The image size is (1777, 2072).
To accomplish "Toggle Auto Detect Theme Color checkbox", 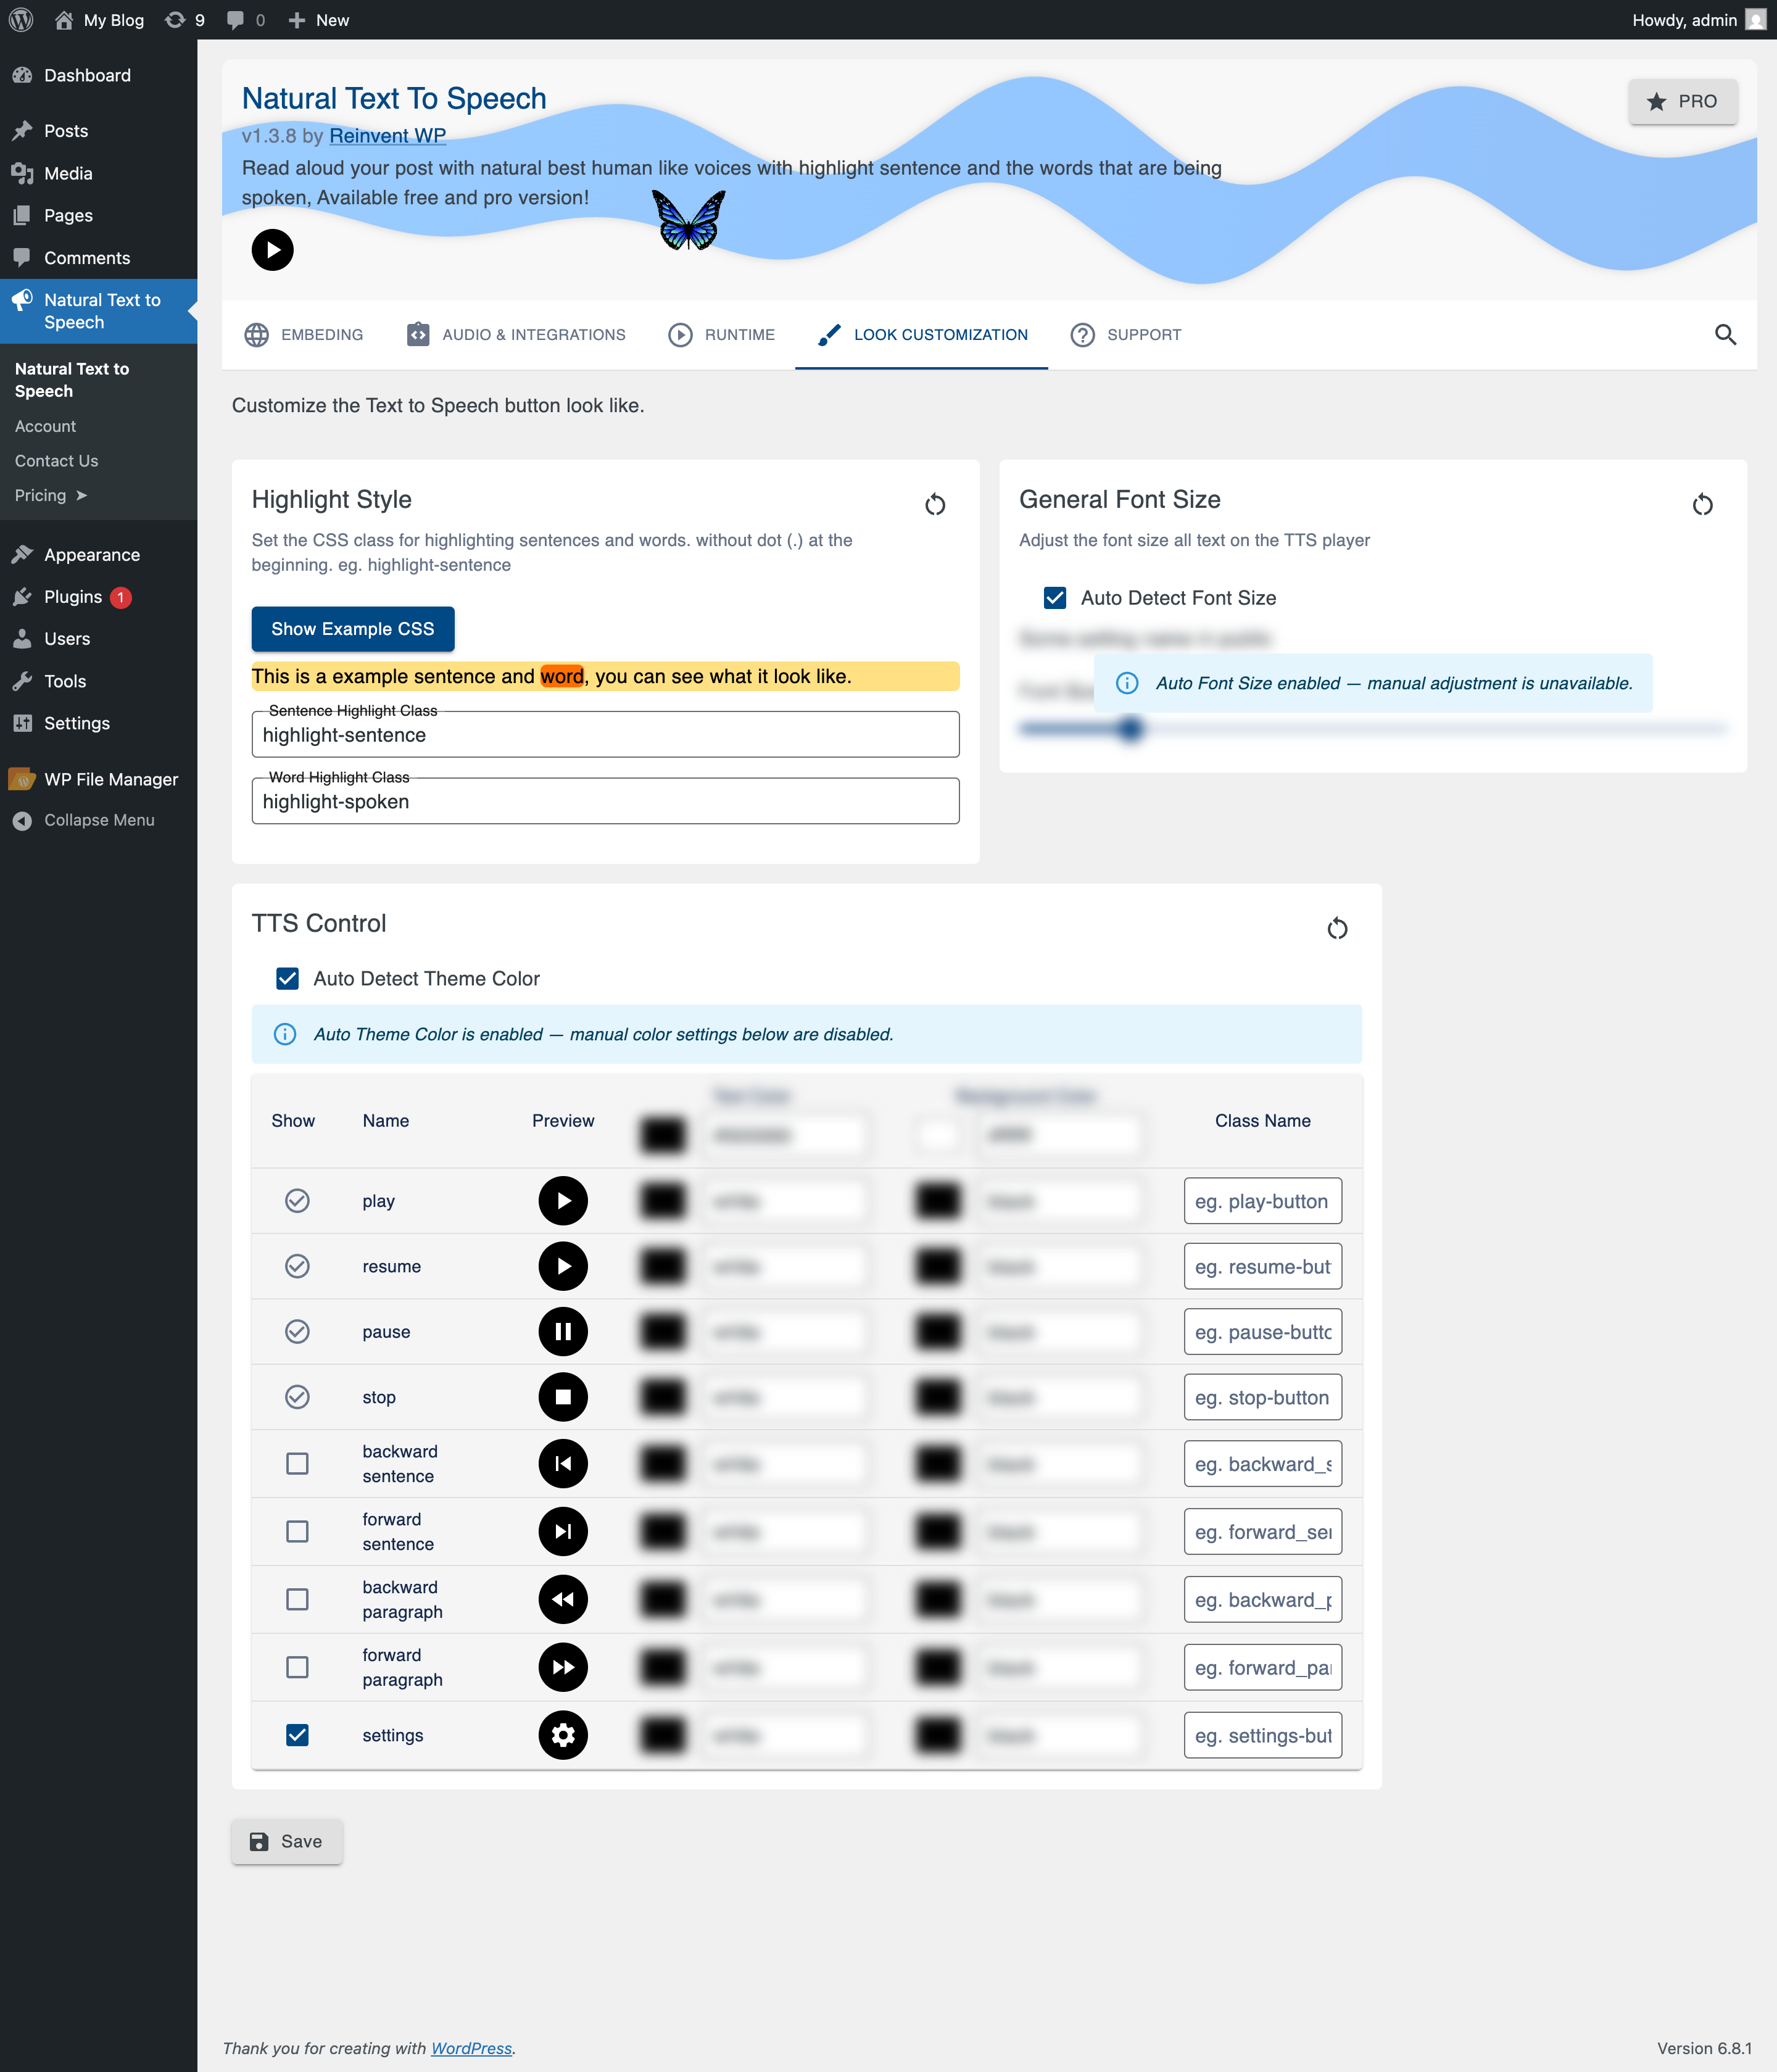I will pyautogui.click(x=287, y=979).
